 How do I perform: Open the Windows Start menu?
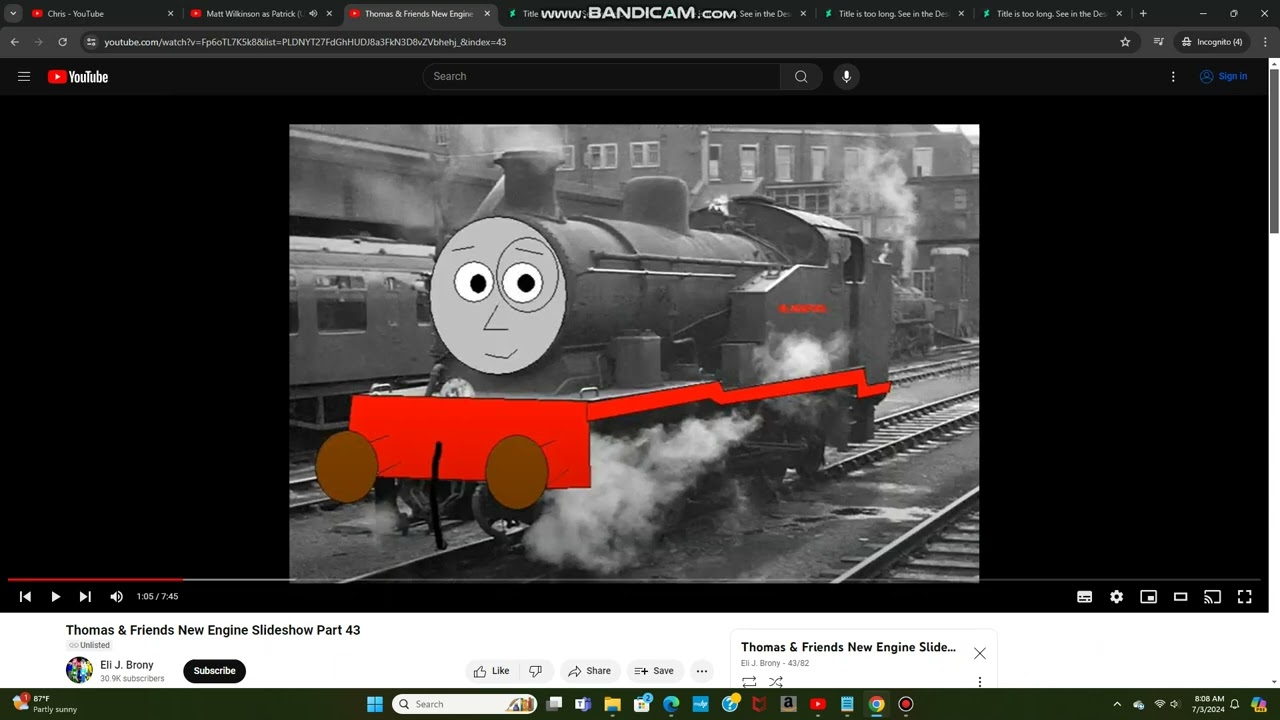[375, 704]
